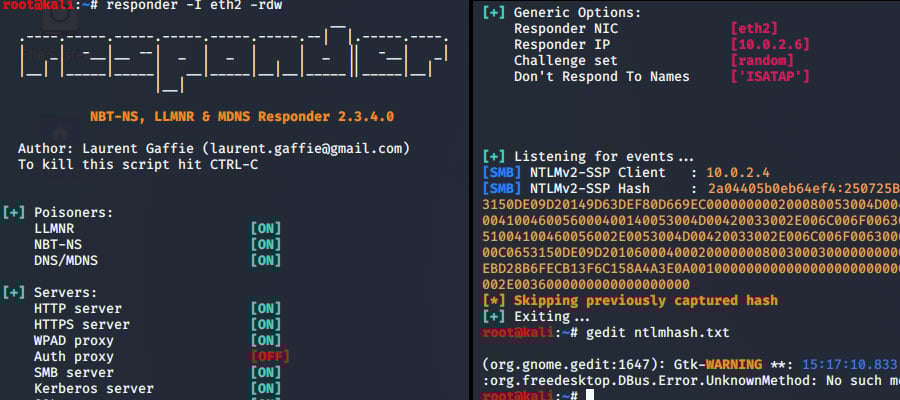Image resolution: width=900 pixels, height=400 pixels.
Task: Click the 'Generic Options:' heading
Action: coord(577,13)
